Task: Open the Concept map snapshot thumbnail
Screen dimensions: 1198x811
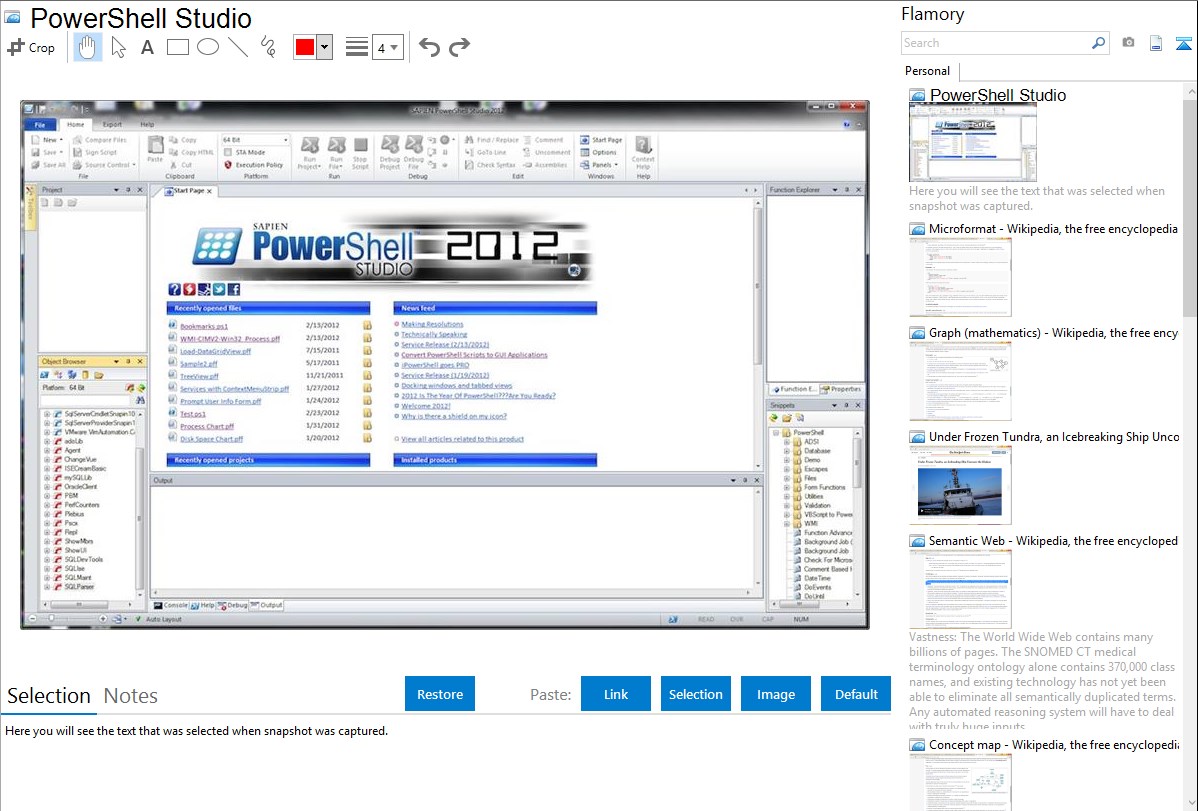Action: tap(960, 782)
